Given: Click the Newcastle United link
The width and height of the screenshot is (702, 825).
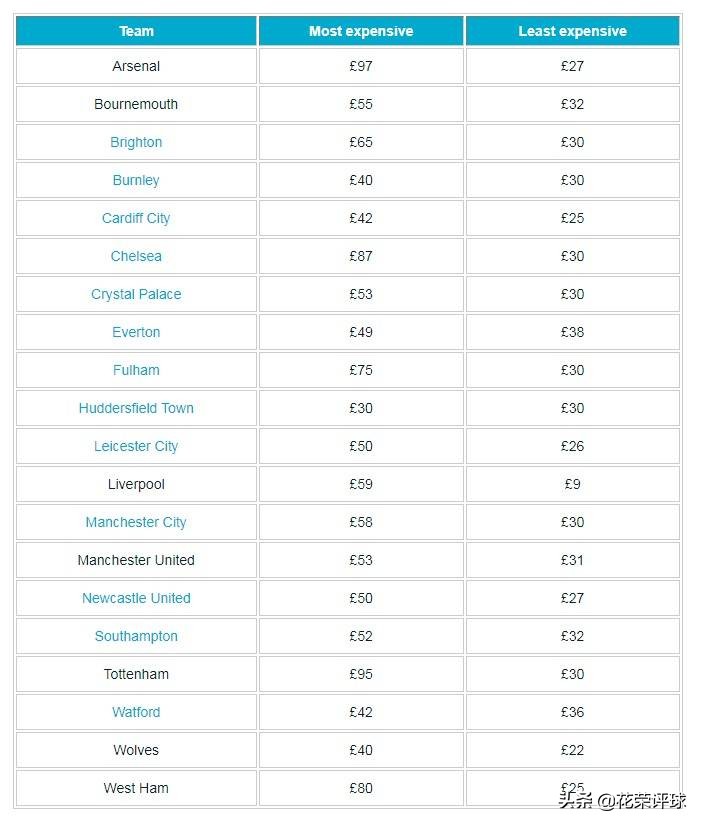Looking at the screenshot, I should coord(136,598).
